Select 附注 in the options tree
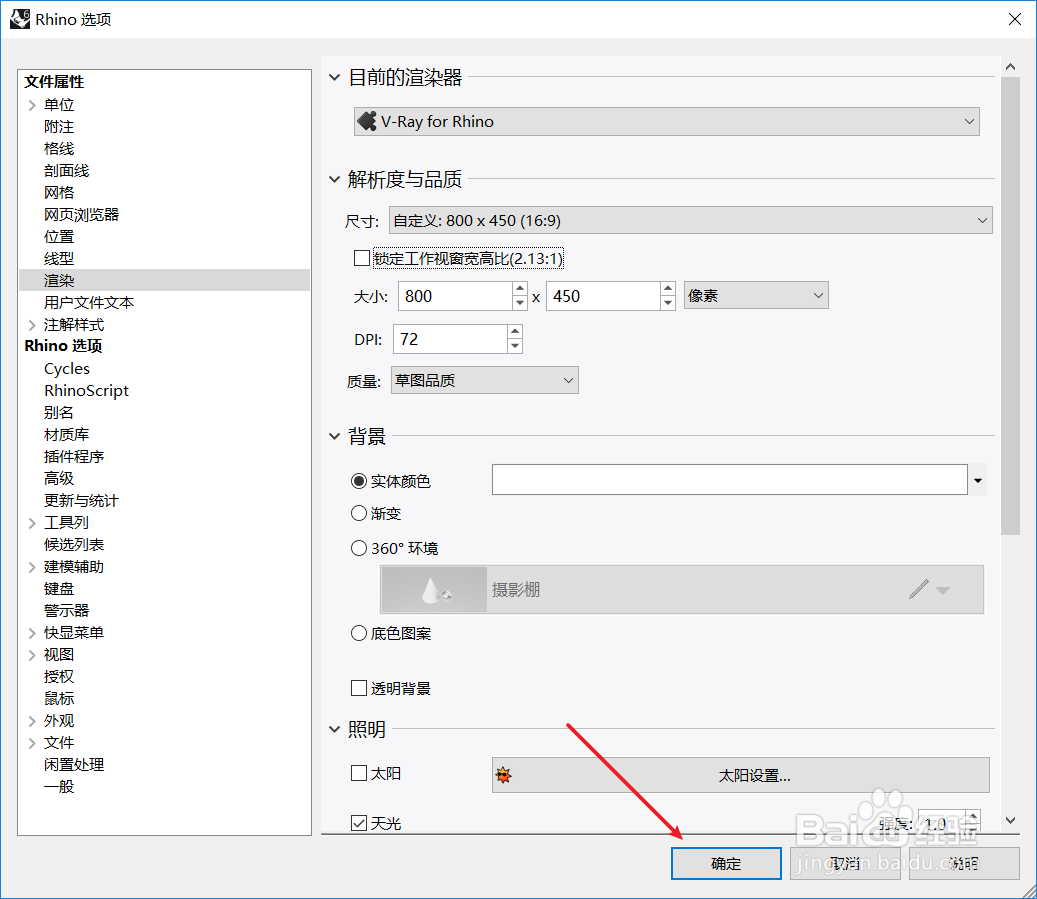This screenshot has width=1037, height=899. [59, 126]
